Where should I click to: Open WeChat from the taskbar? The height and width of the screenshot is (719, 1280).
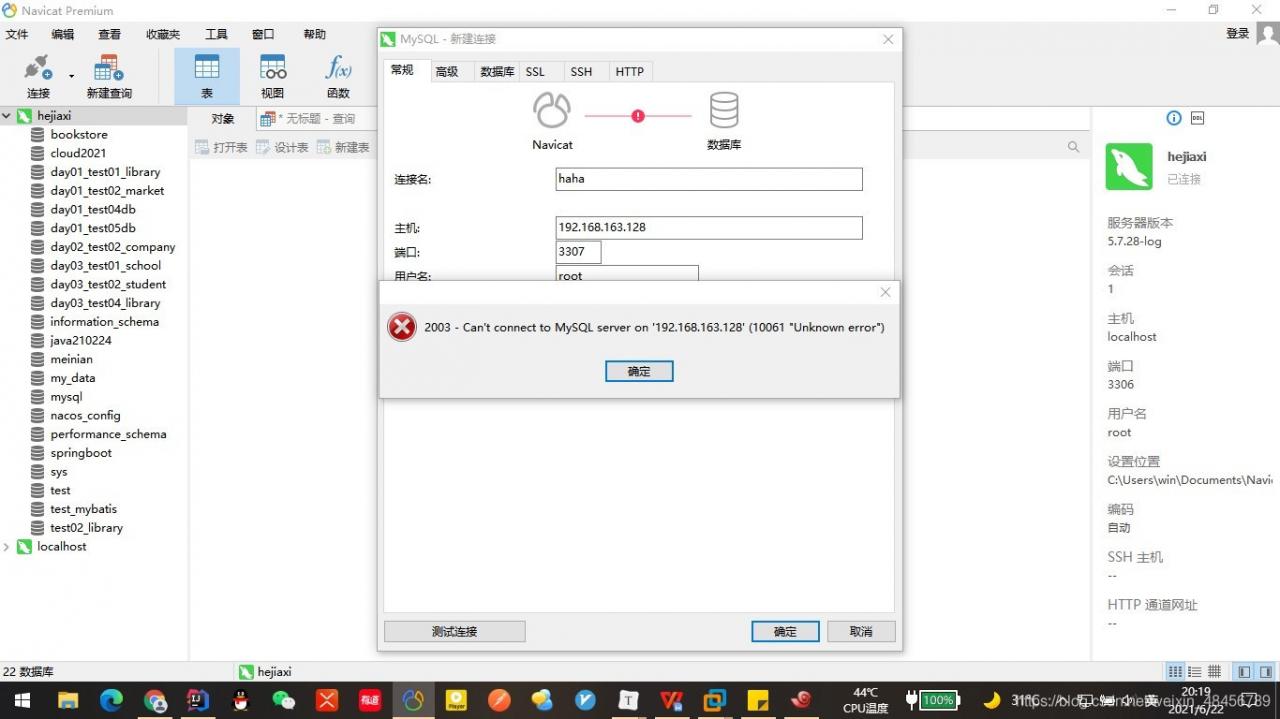(x=284, y=700)
